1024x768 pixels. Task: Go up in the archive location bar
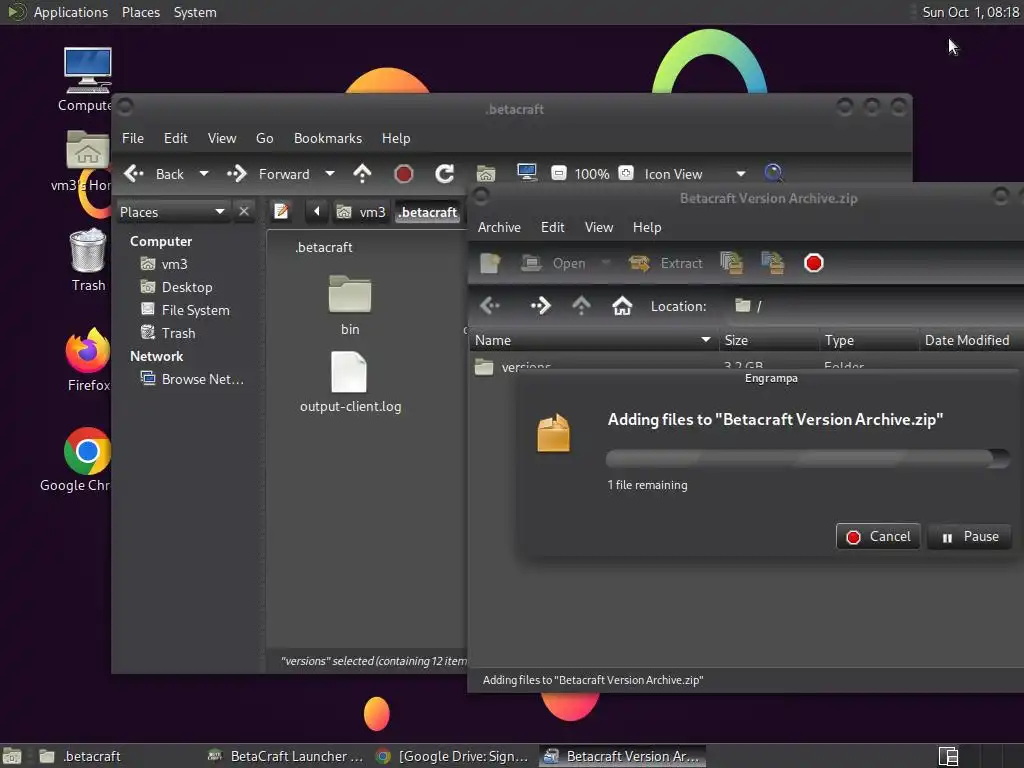[581, 306]
